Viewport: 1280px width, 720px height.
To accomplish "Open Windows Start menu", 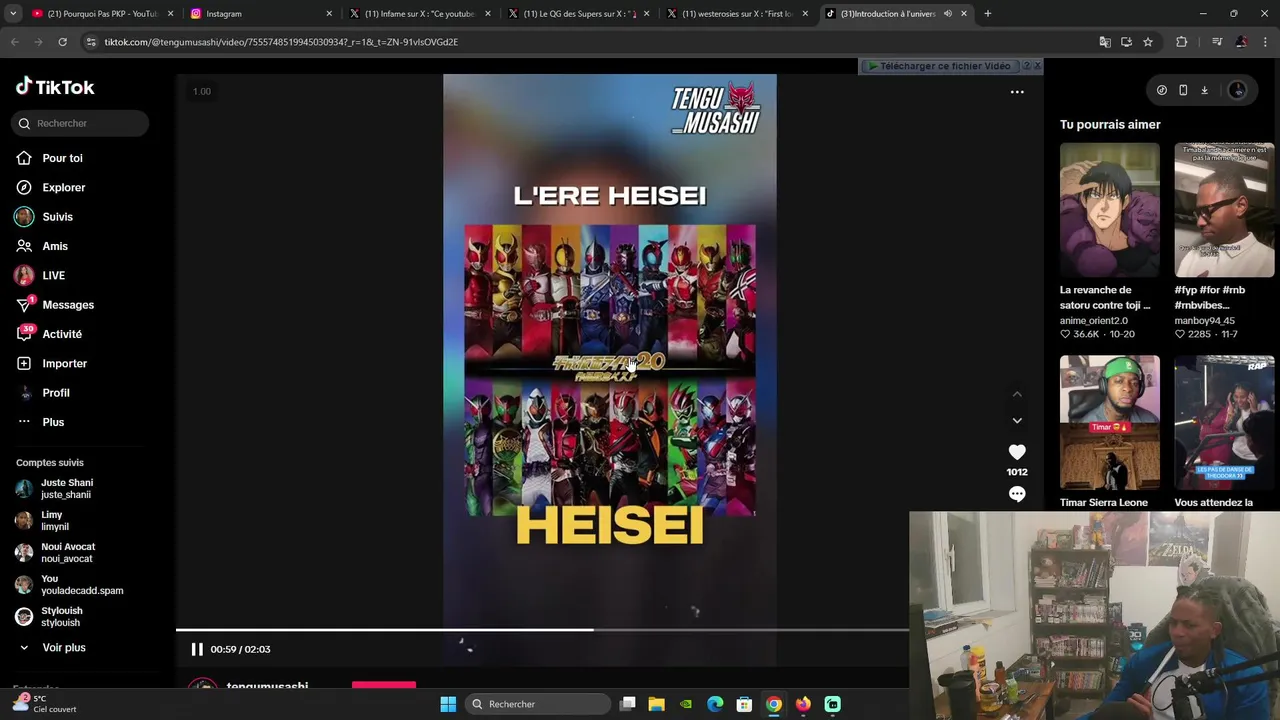I will (448, 704).
